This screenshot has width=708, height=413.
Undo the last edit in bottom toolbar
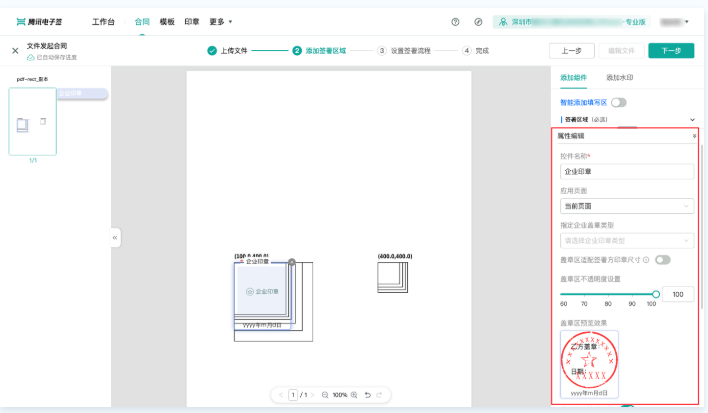click(x=368, y=395)
